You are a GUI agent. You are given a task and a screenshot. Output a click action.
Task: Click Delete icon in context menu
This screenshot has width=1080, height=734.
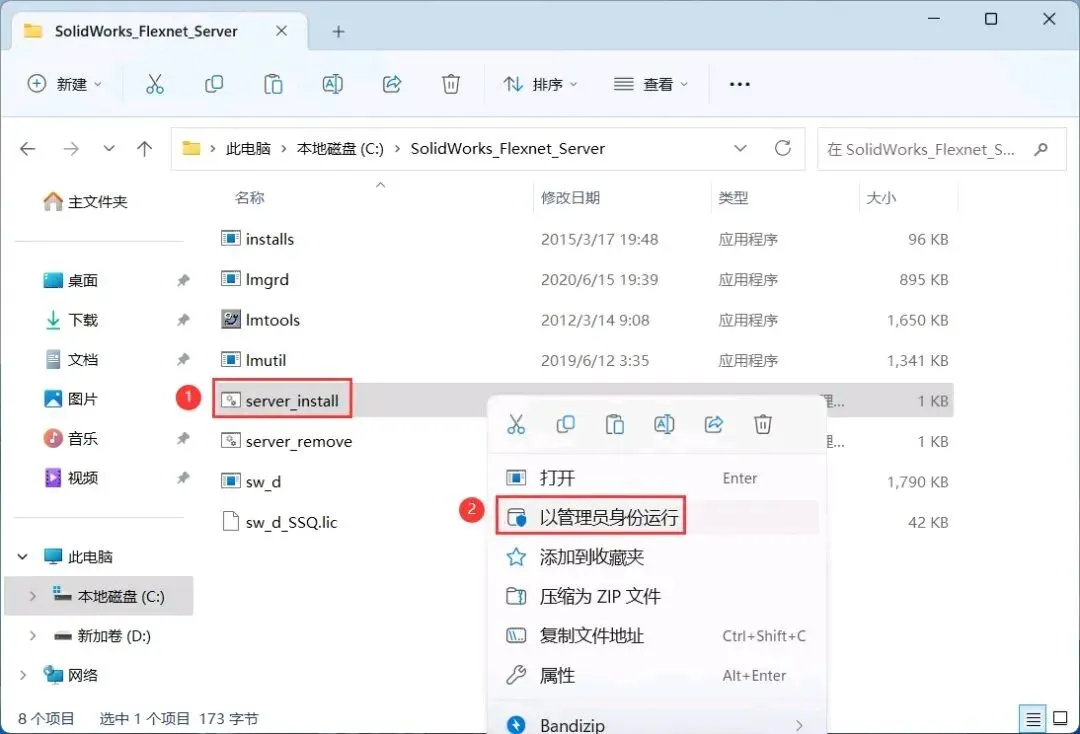[x=762, y=424]
